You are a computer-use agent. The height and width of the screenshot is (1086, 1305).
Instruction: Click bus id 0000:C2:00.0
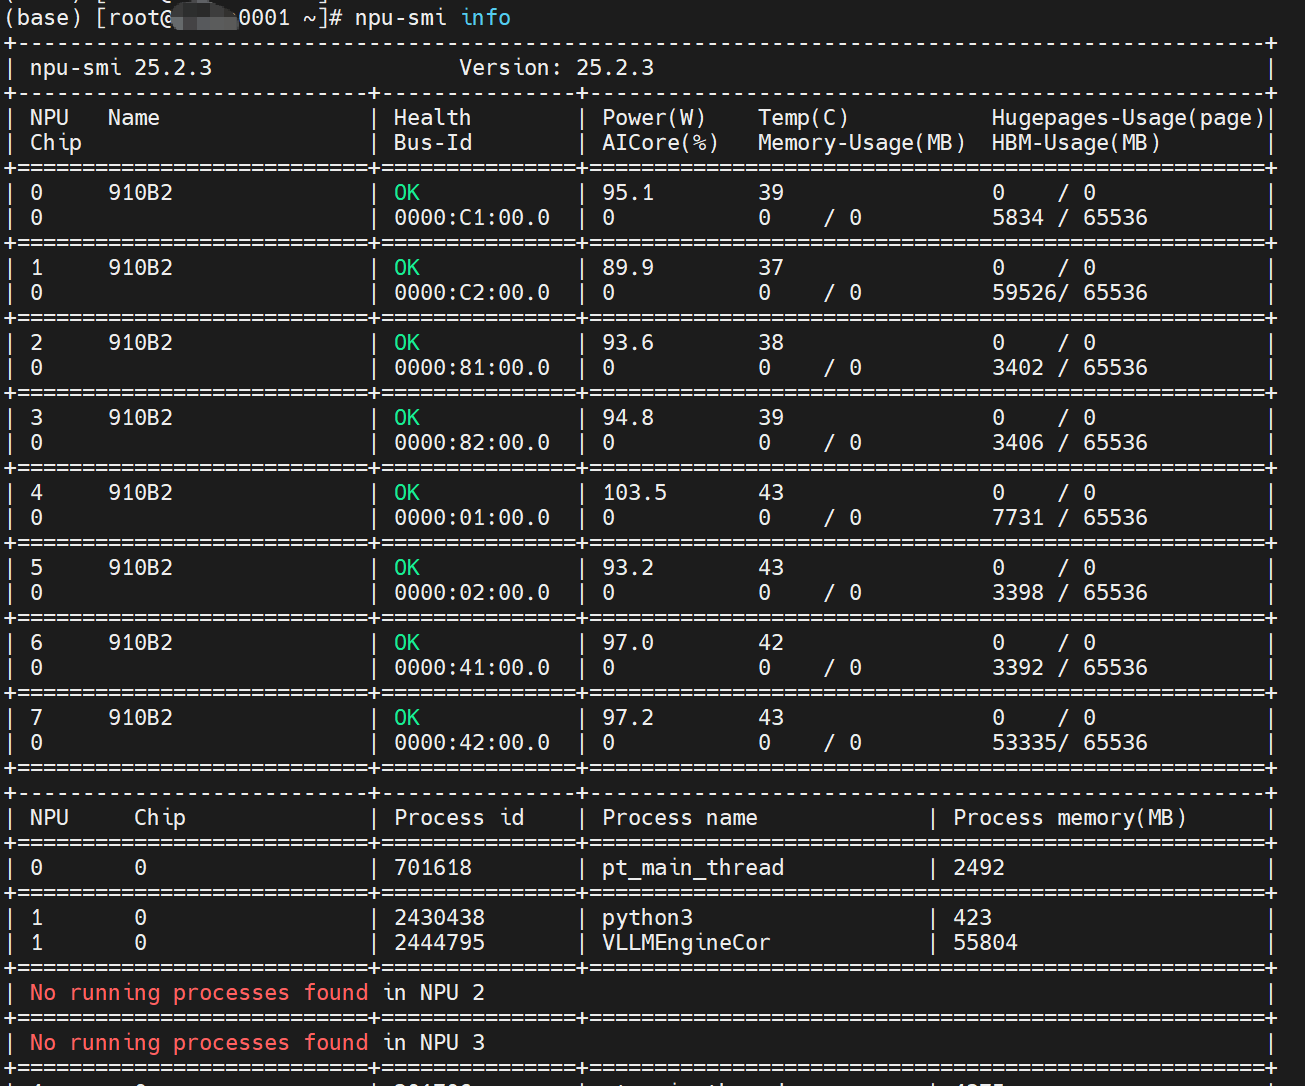coord(472,293)
